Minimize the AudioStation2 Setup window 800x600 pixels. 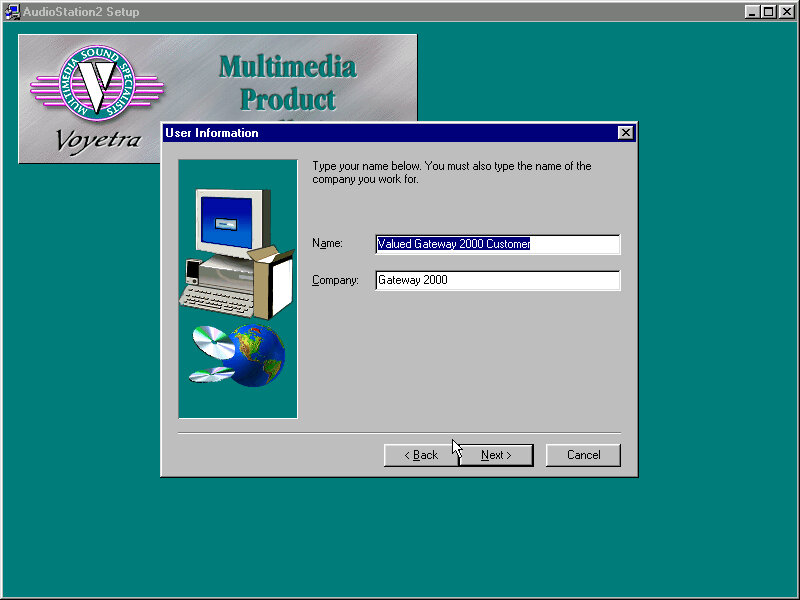752,12
